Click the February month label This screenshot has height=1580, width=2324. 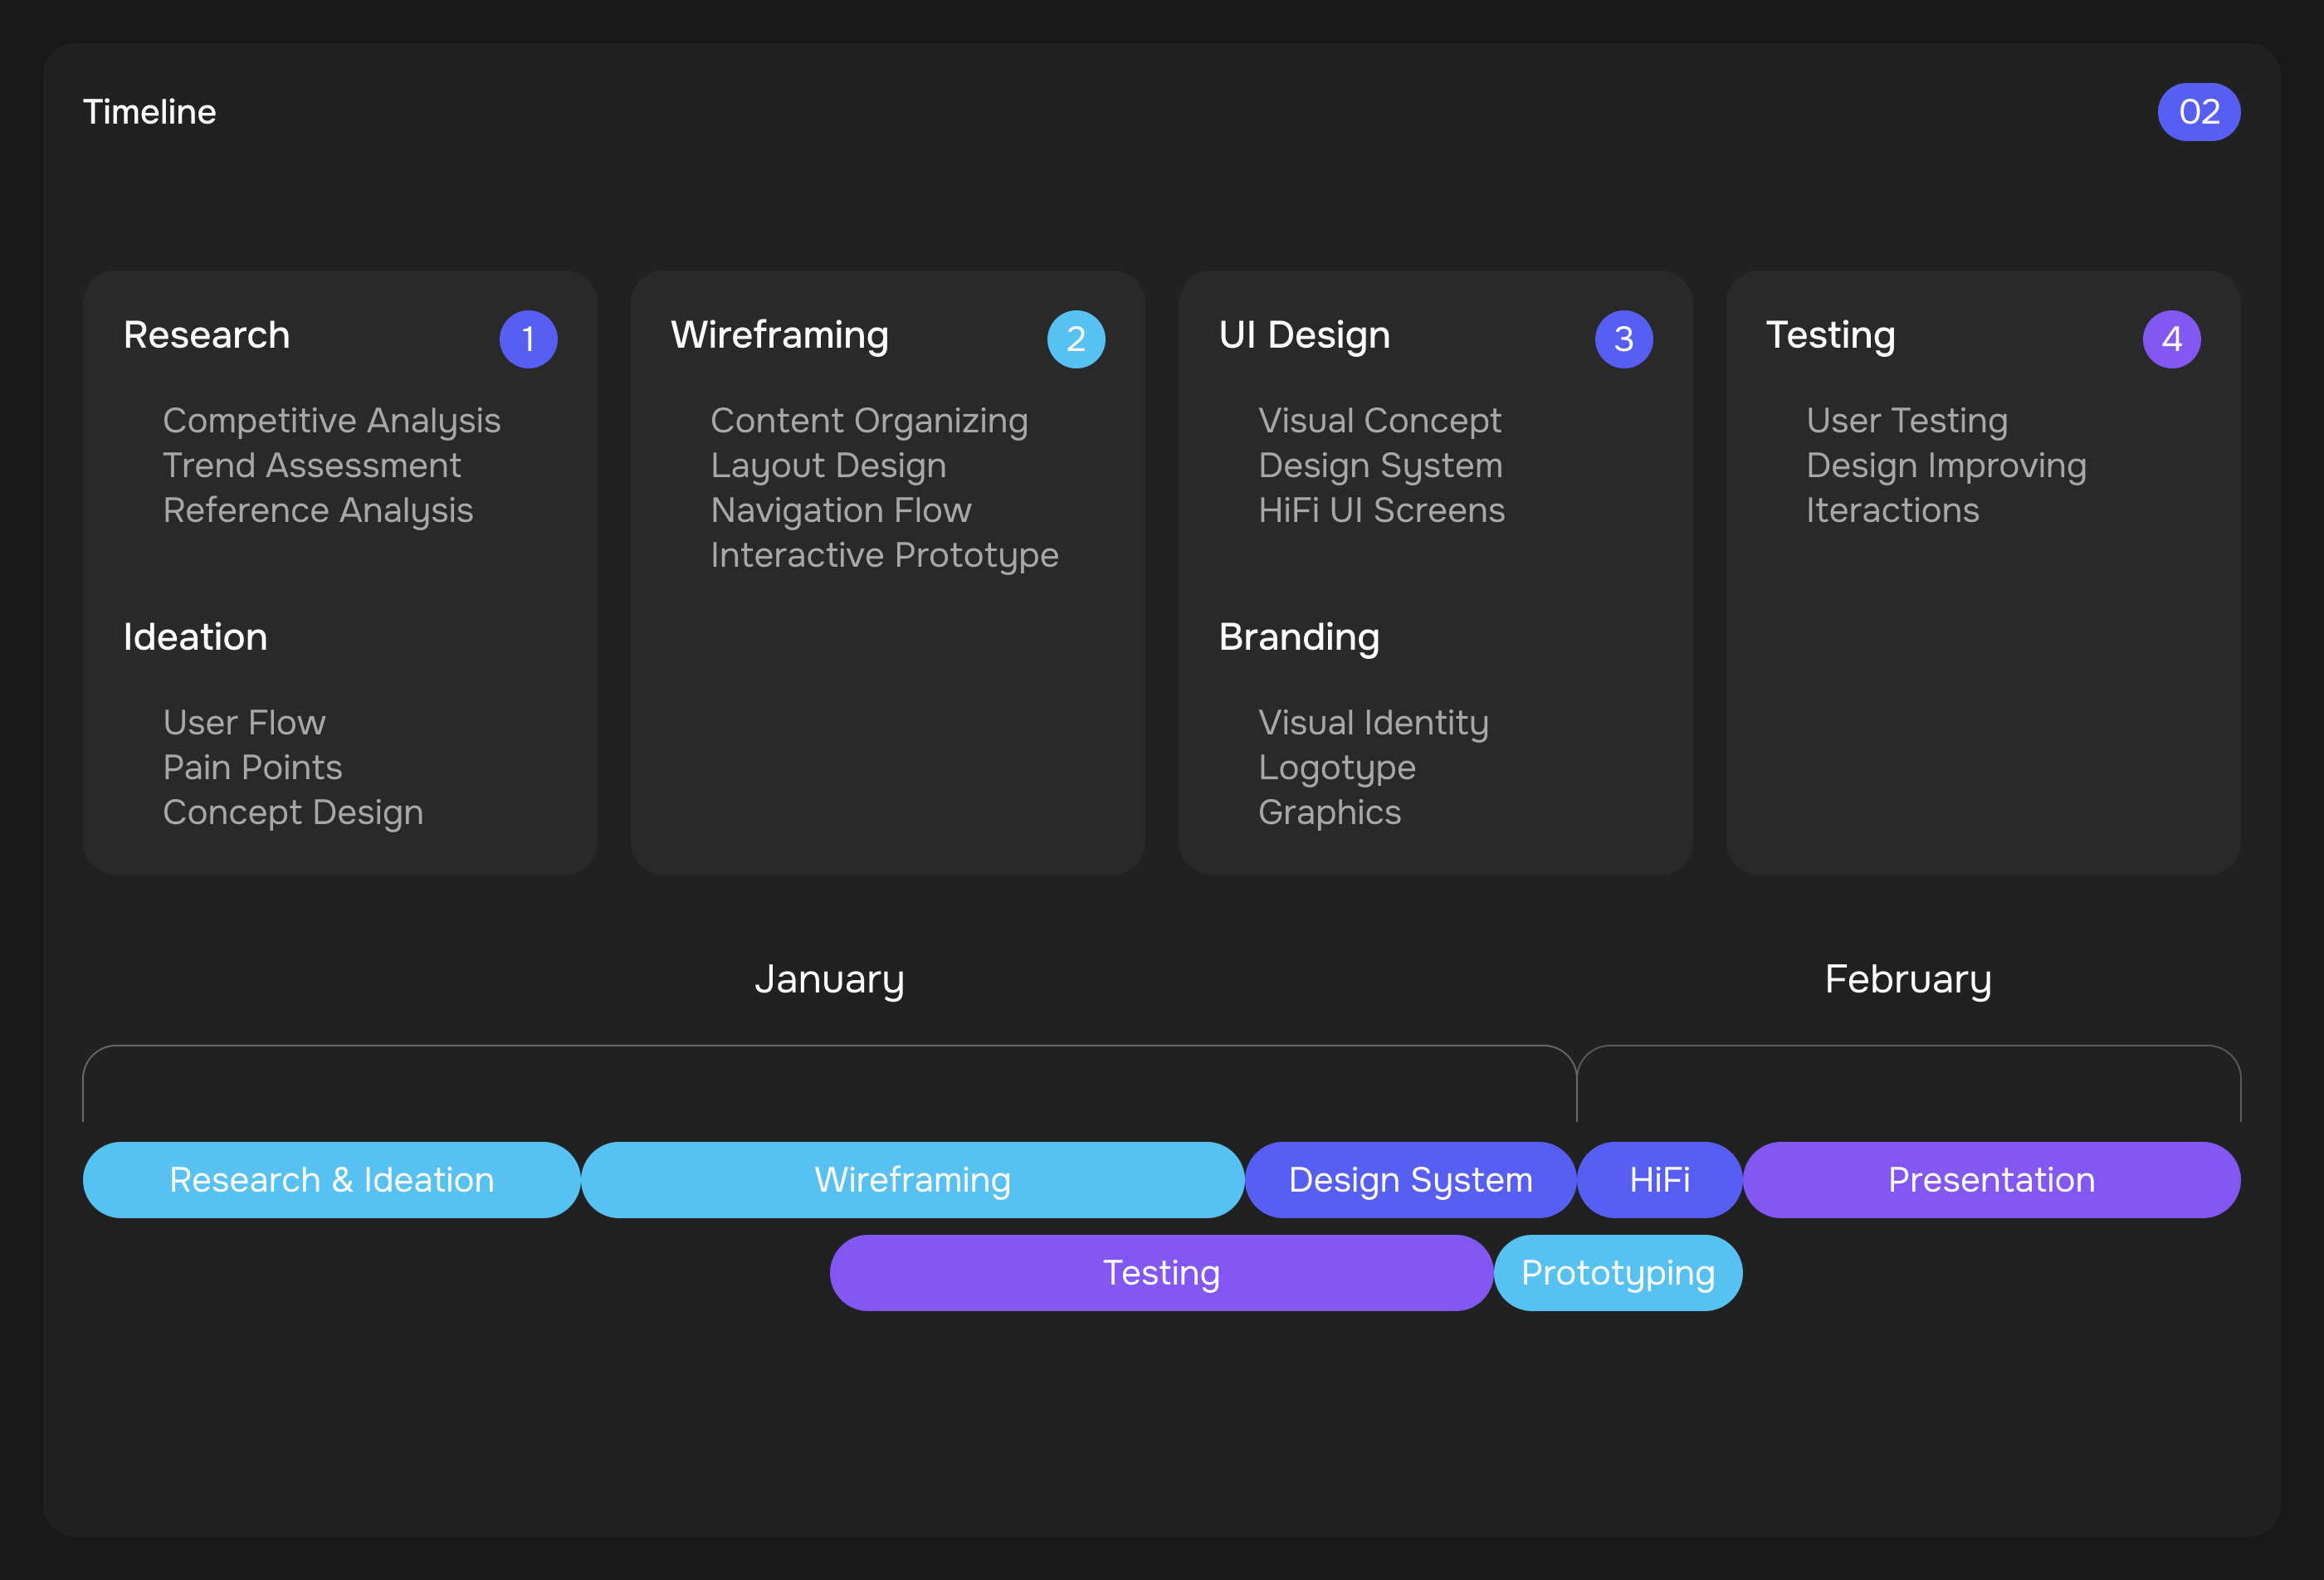(x=1908, y=979)
